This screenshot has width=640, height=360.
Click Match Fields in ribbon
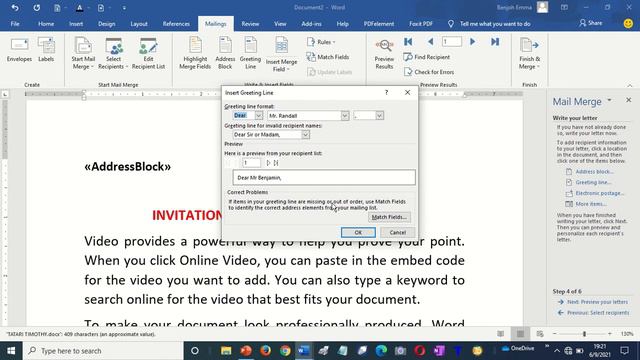(x=328, y=57)
